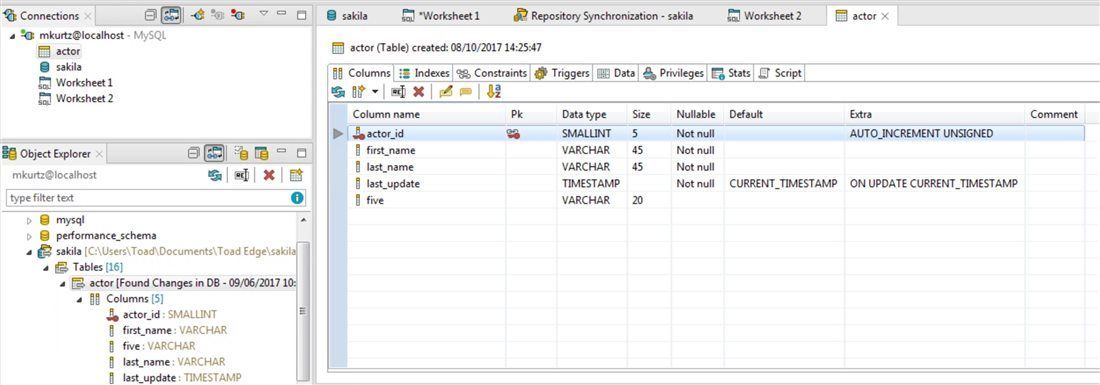The height and width of the screenshot is (385, 1100).
Task: Click new table icon in Object Explorer toolbar
Action: coord(296,175)
